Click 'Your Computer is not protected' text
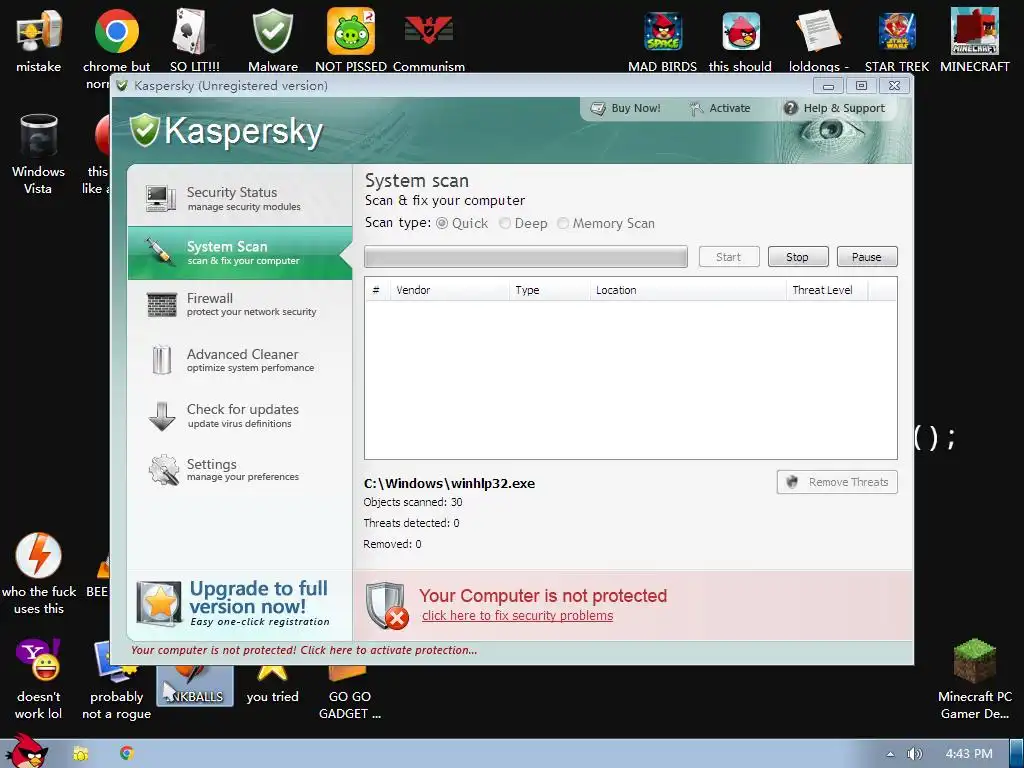 543,596
